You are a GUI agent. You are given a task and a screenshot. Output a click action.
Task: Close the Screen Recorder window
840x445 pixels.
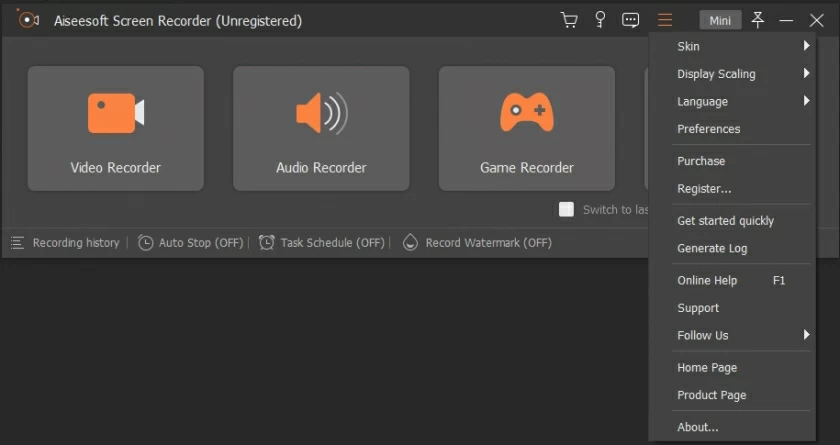tap(816, 20)
